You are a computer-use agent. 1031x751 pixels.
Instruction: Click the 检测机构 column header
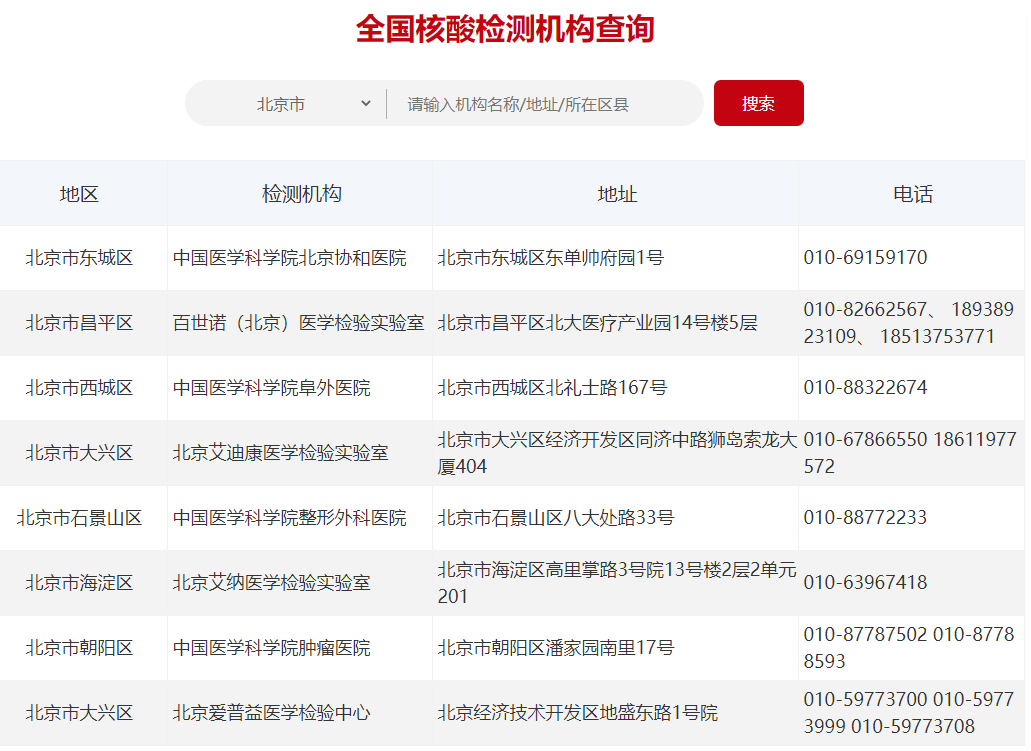pos(302,194)
